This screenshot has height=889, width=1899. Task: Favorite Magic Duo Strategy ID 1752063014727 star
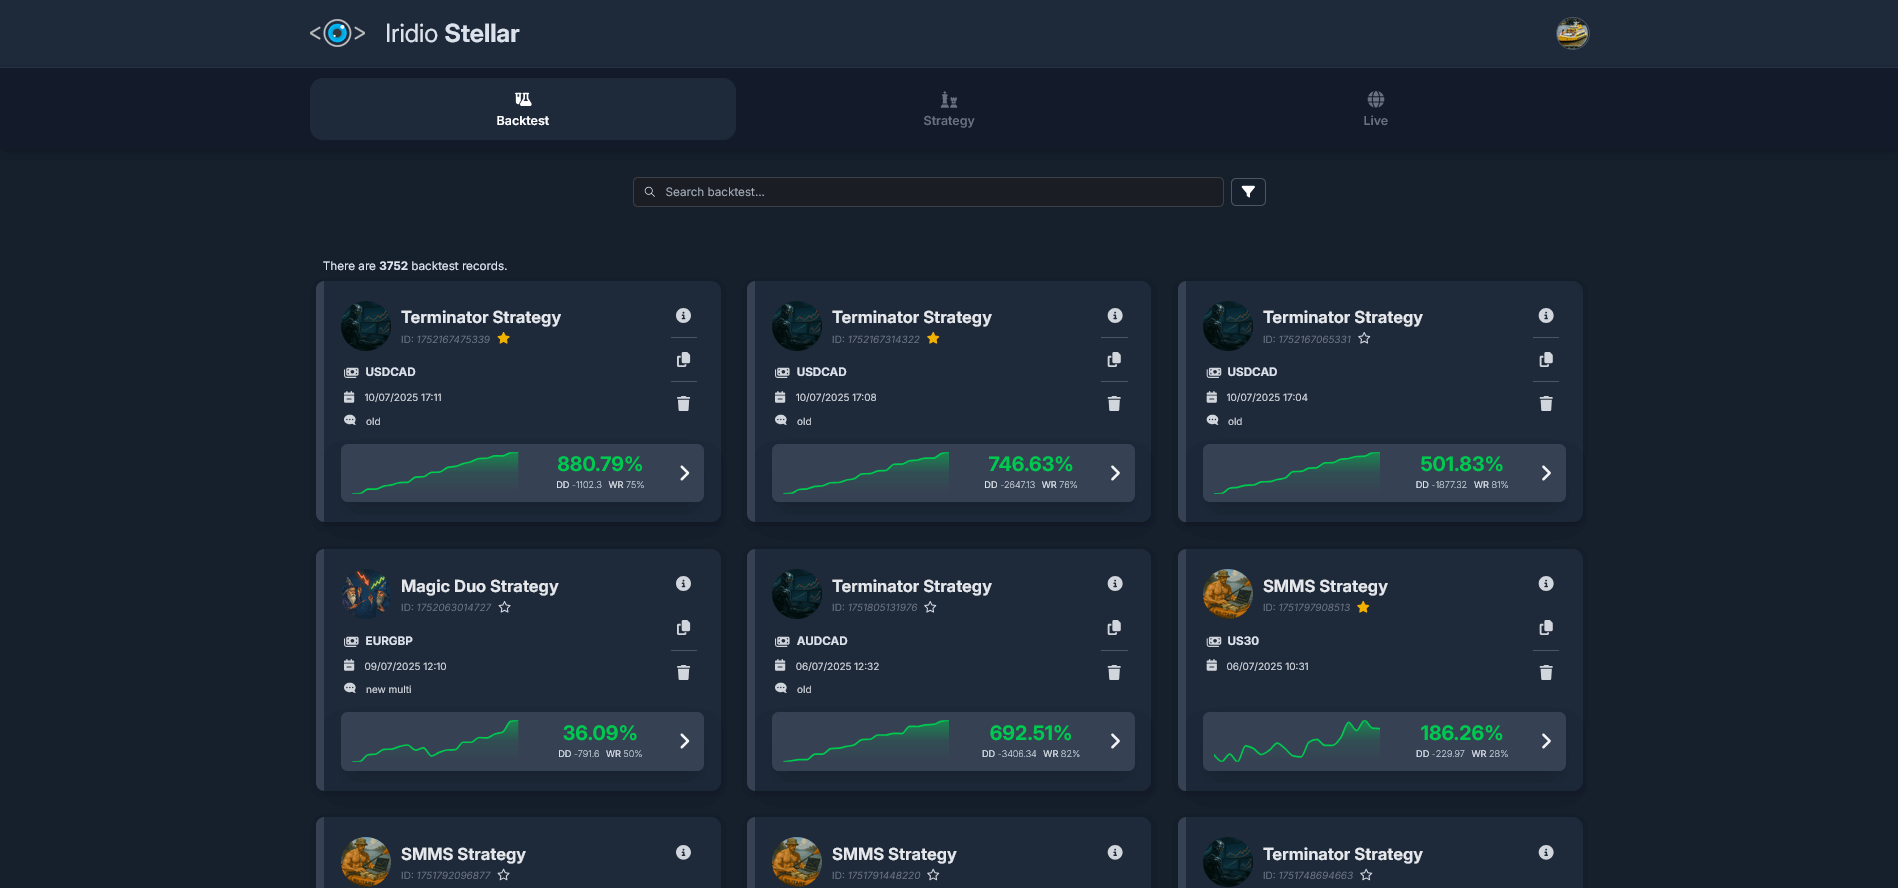click(x=505, y=607)
